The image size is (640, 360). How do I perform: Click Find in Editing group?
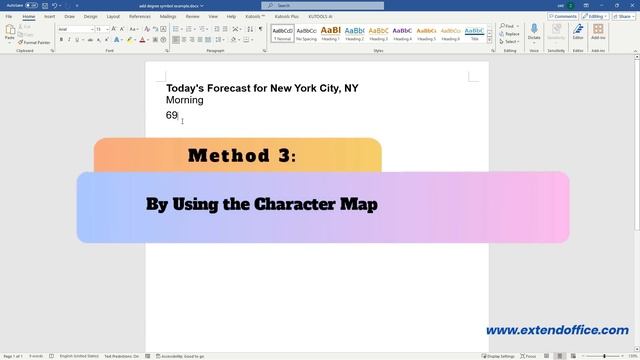coord(508,26)
